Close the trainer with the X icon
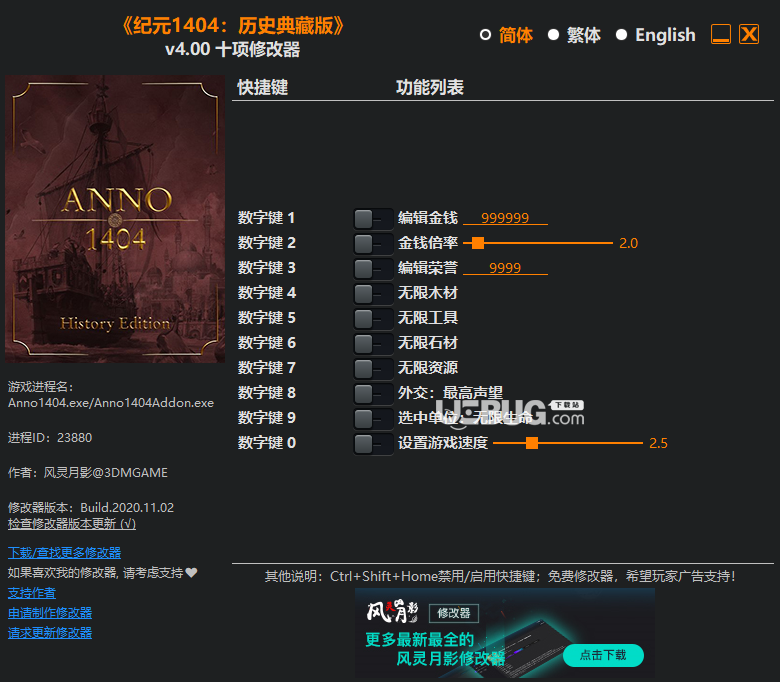Viewport: 780px width, 682px height. point(749,34)
